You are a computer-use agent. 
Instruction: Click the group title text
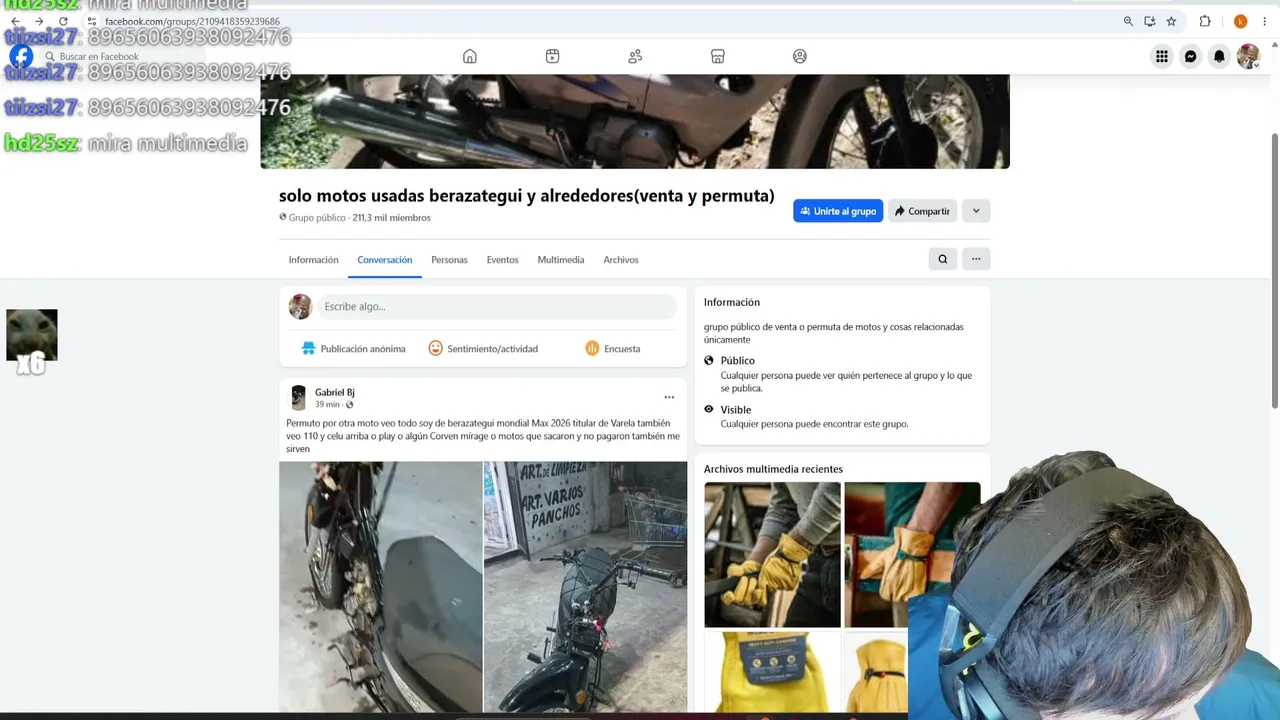[x=527, y=196]
